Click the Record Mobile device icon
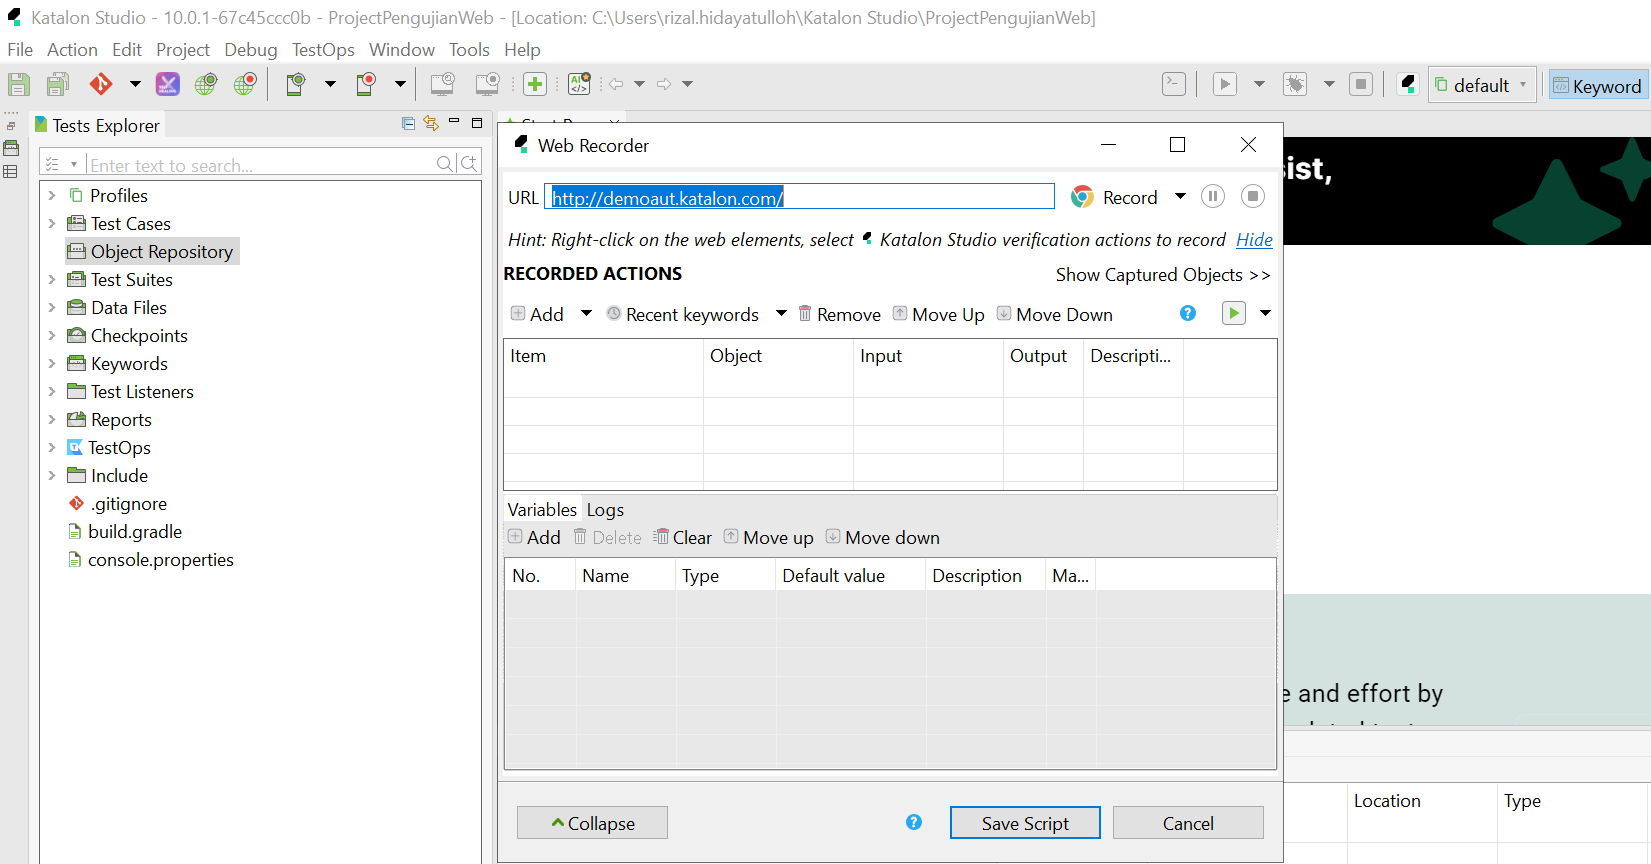 tap(366, 85)
